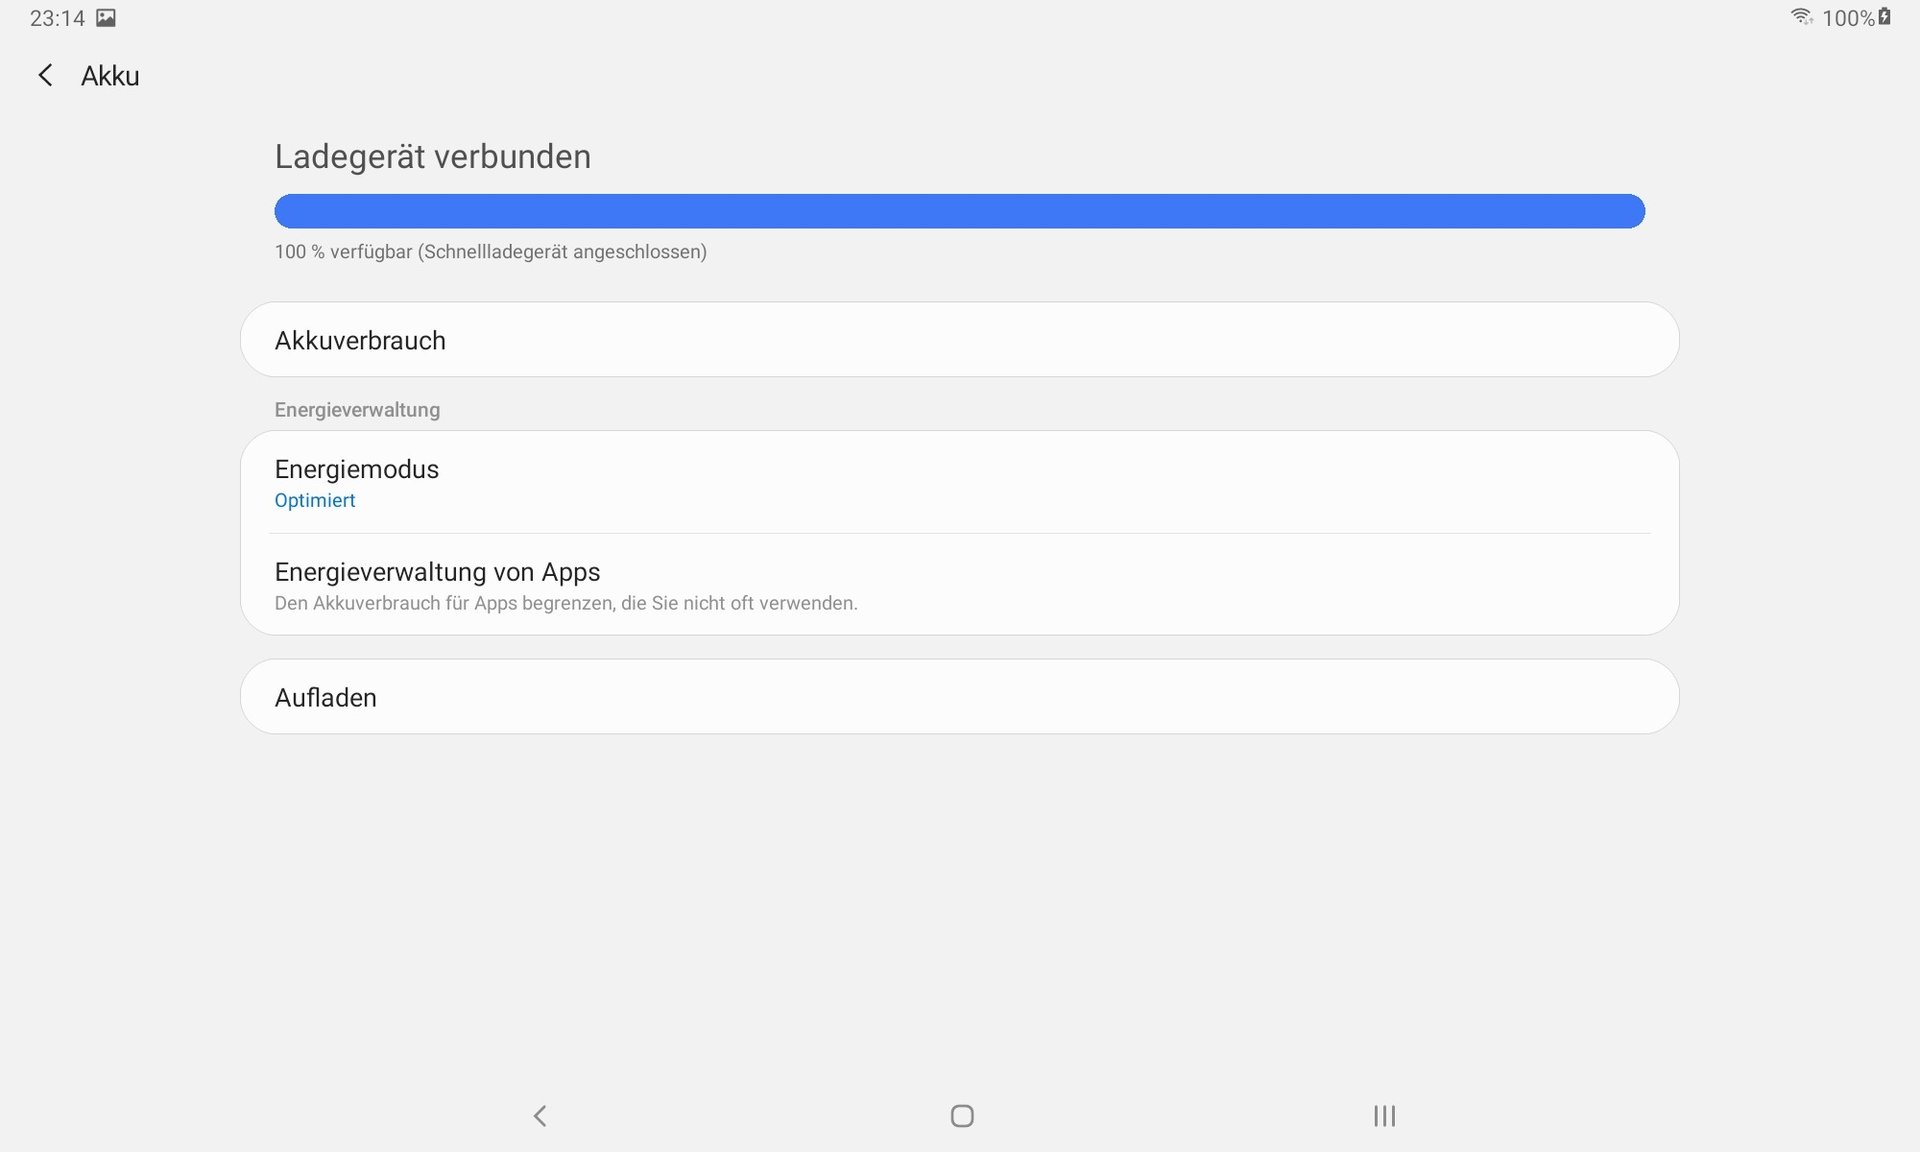This screenshot has height=1152, width=1920.
Task: Tap the image notification icon in status bar
Action: click(106, 17)
